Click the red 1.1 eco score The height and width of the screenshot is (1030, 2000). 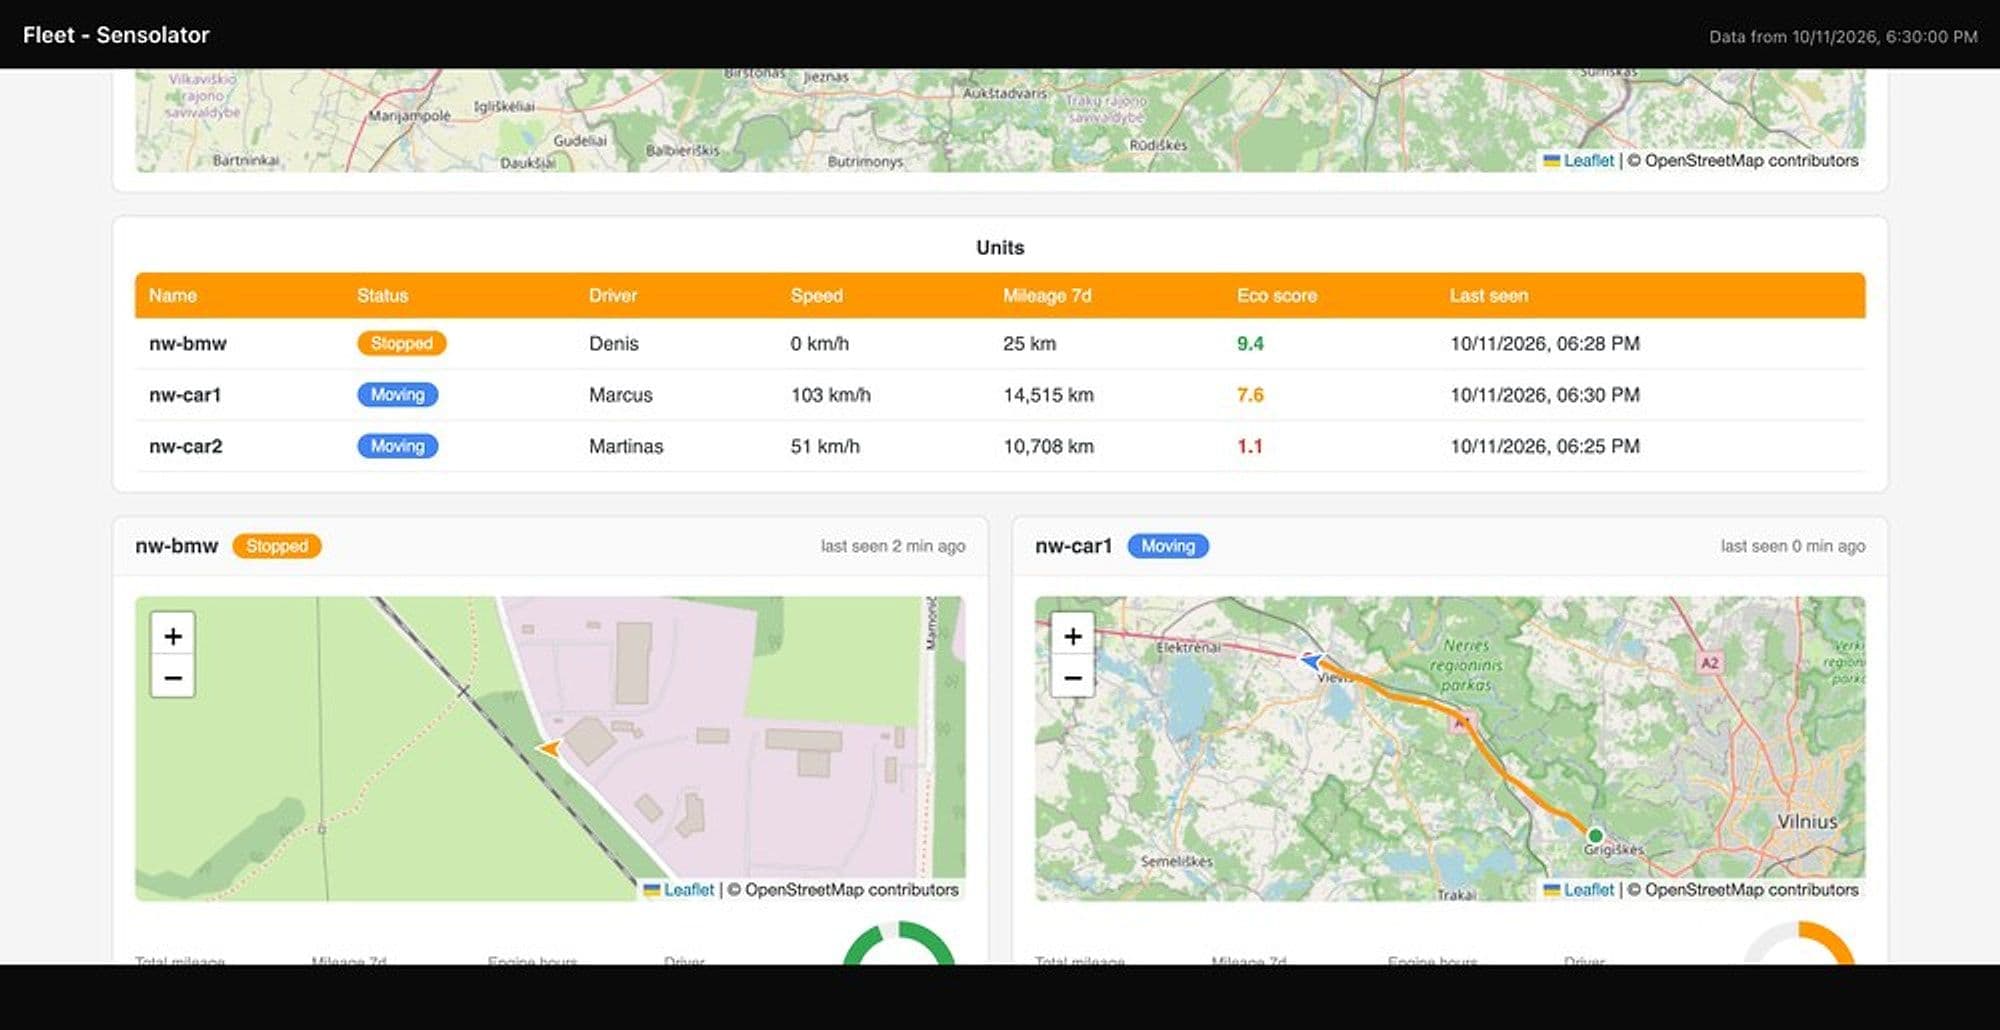[x=1250, y=447]
